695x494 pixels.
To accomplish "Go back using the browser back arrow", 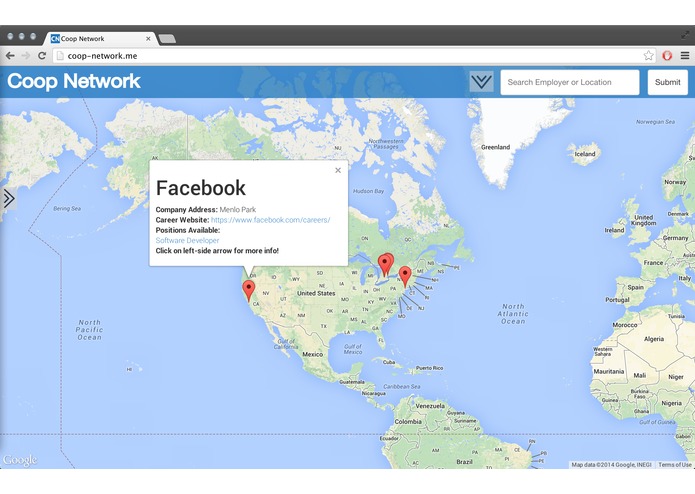I will click(x=10, y=56).
